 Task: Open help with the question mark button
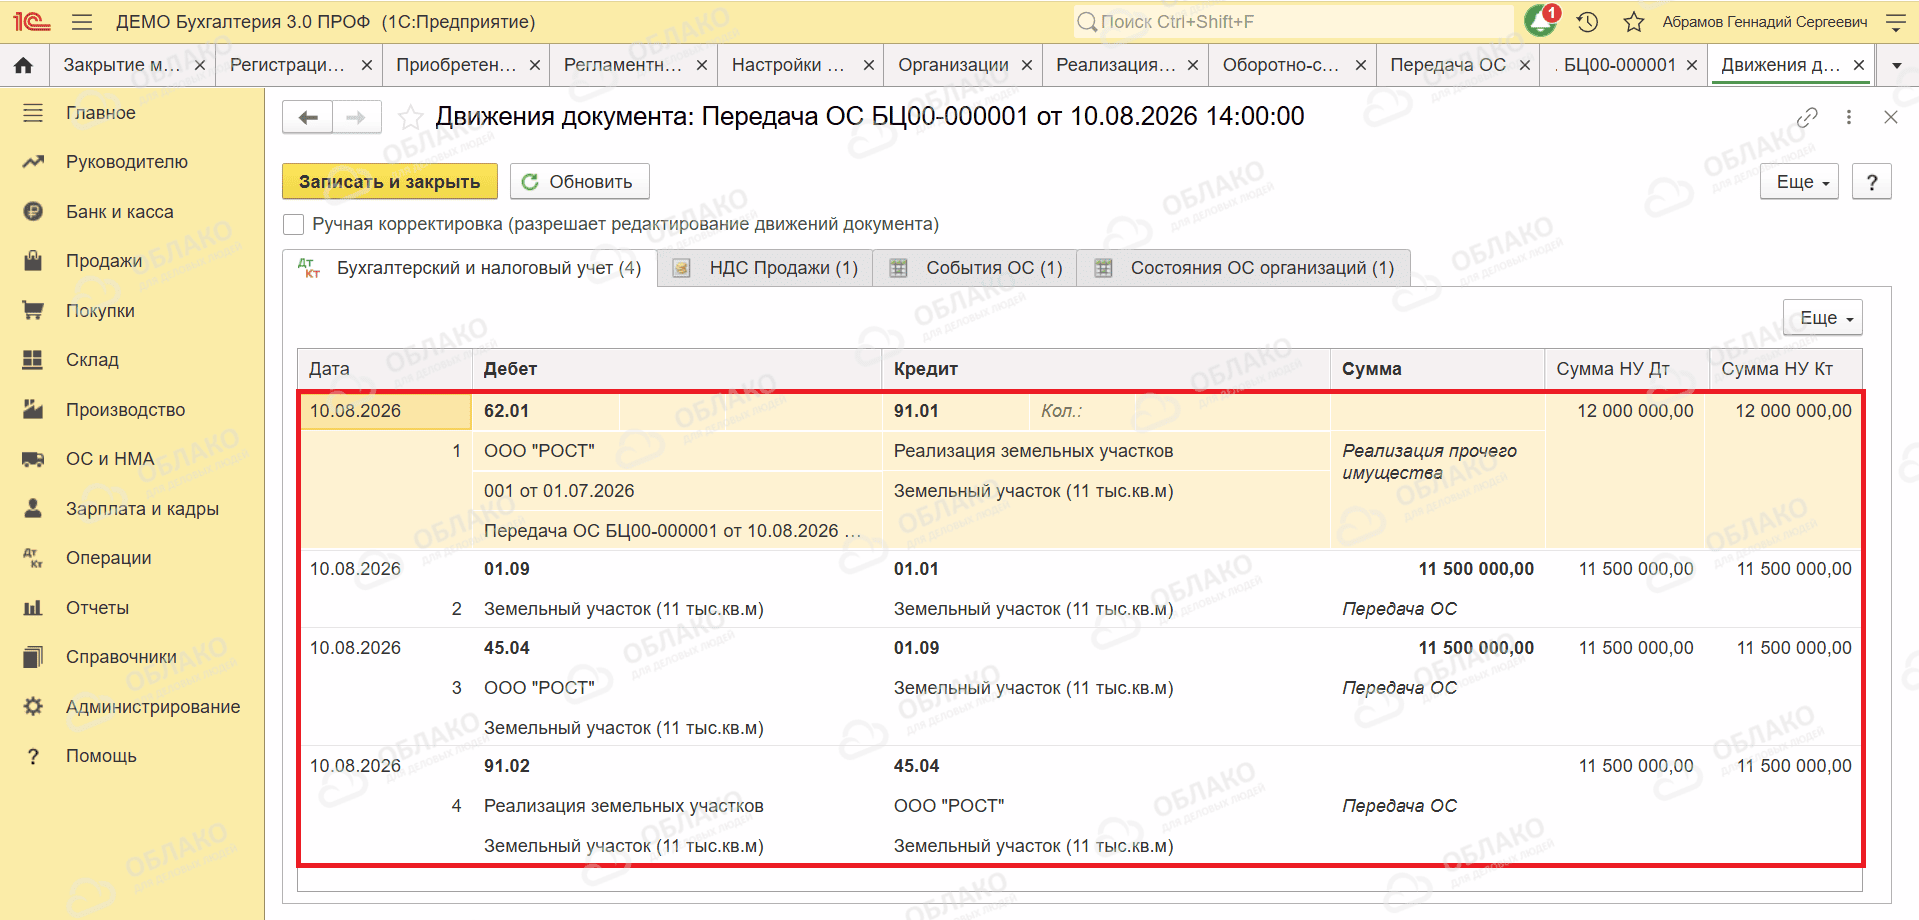[x=1872, y=182]
